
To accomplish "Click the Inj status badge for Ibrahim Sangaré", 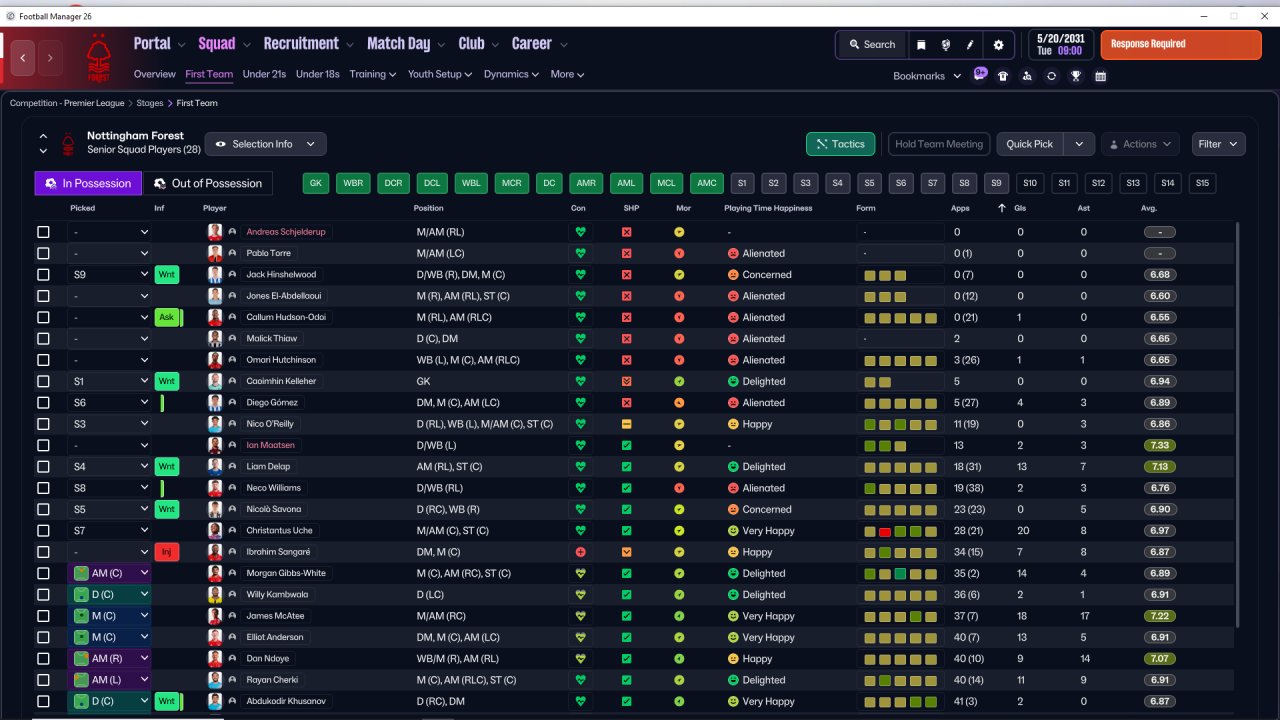I will pos(166,552).
